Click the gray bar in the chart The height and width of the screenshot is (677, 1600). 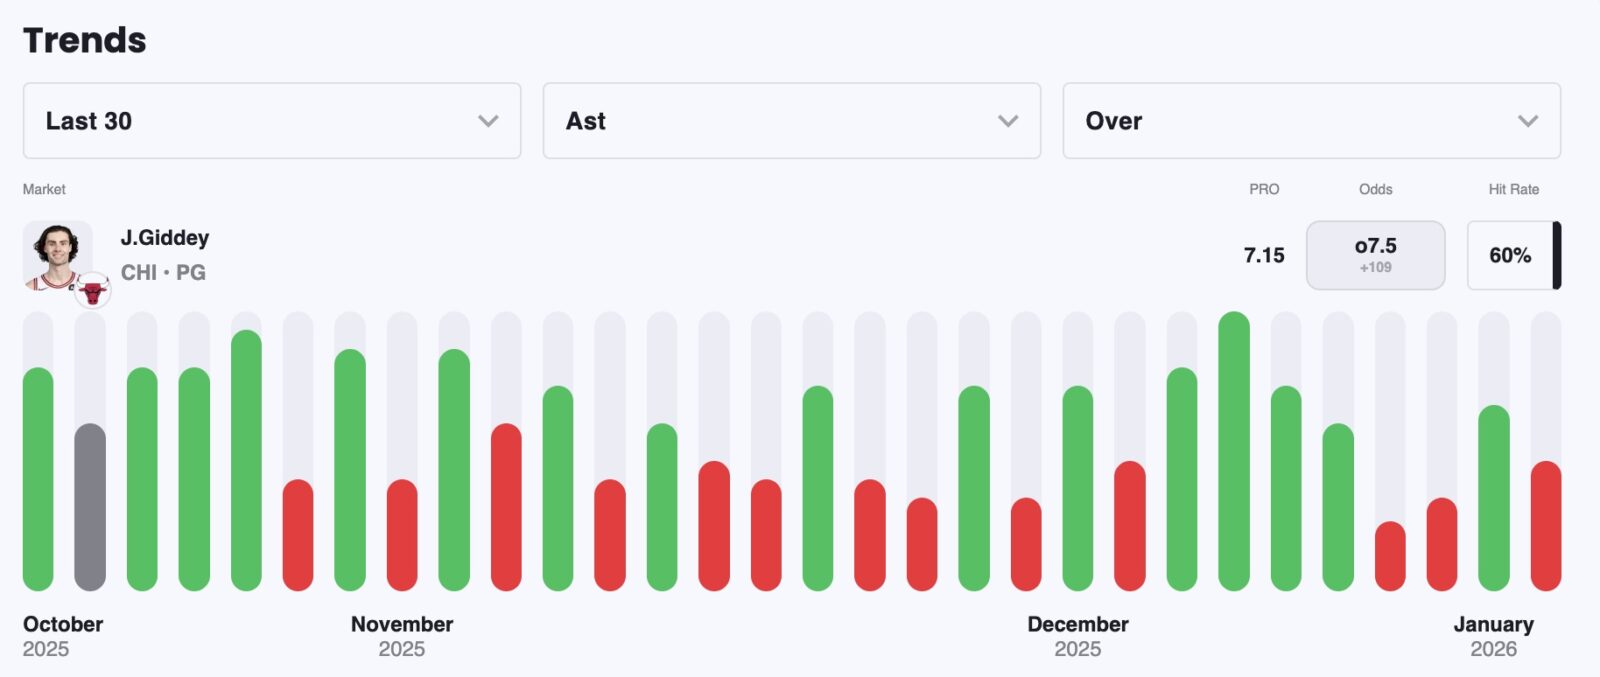[90, 506]
